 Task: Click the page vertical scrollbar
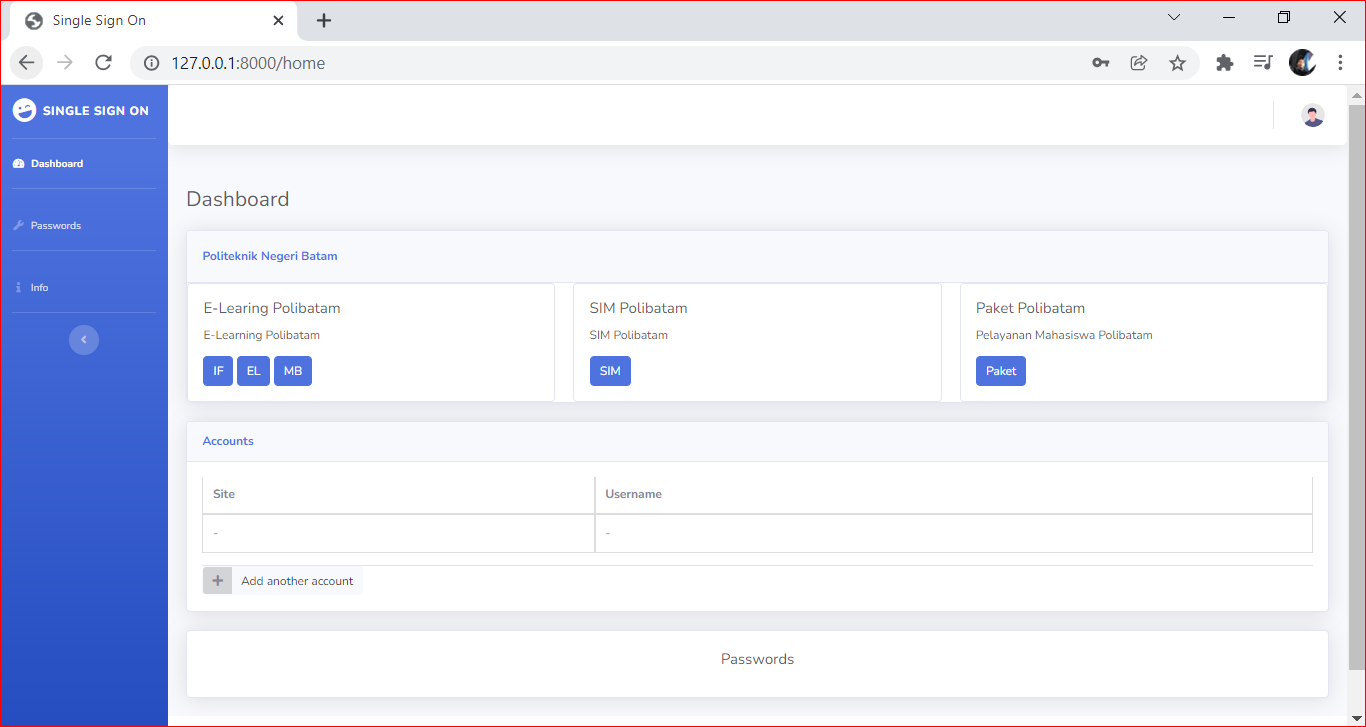click(1357, 387)
